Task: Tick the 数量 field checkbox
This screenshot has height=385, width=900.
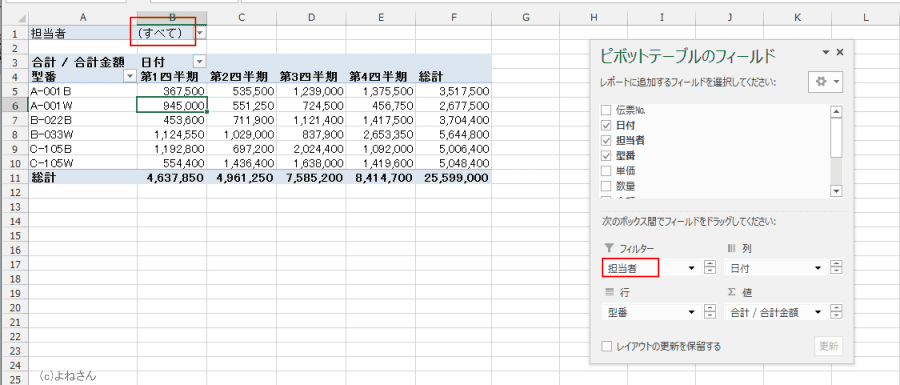Action: (x=606, y=186)
